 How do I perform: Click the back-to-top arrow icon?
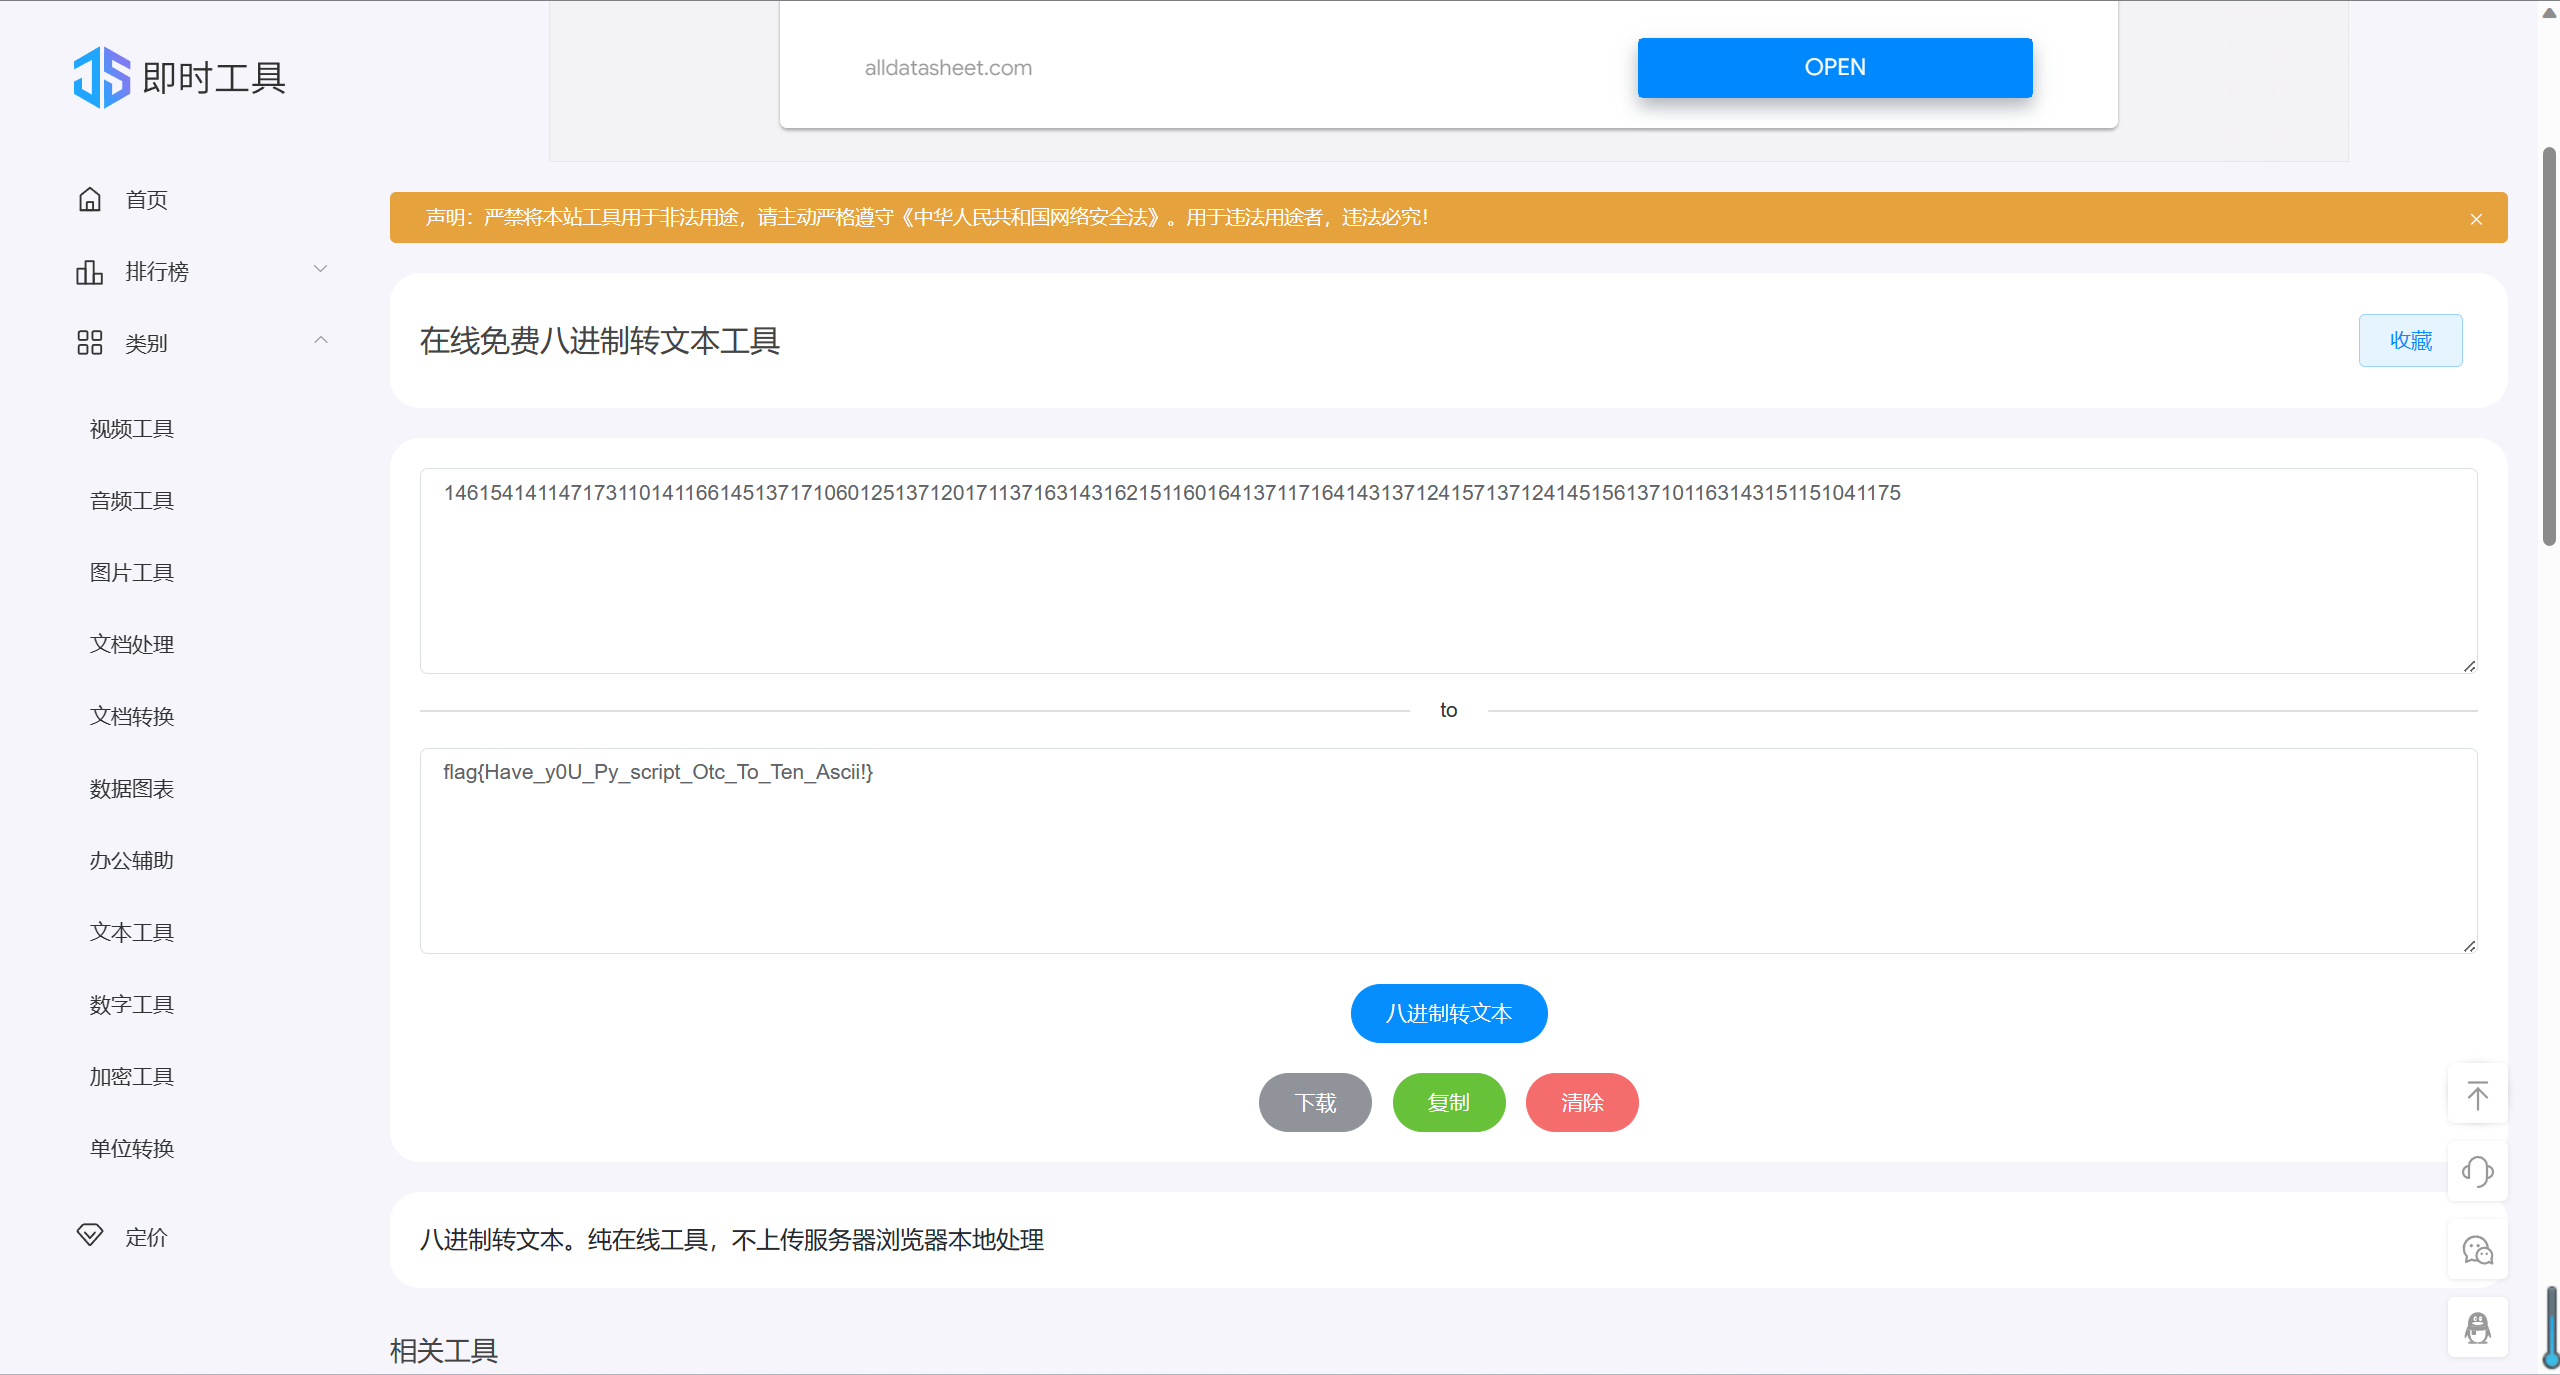click(x=2477, y=1095)
